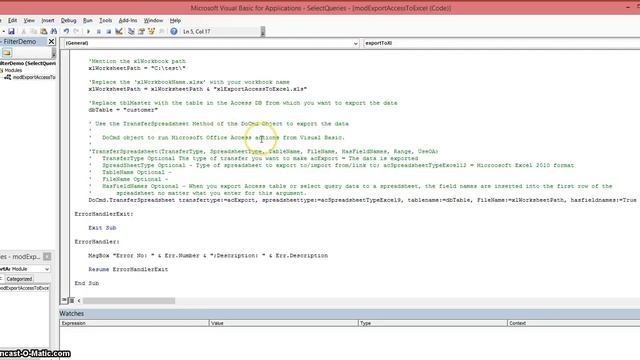Click the dbTable = "customer" line
Image resolution: width=640 pixels, height=360 pixels.
pos(123,110)
